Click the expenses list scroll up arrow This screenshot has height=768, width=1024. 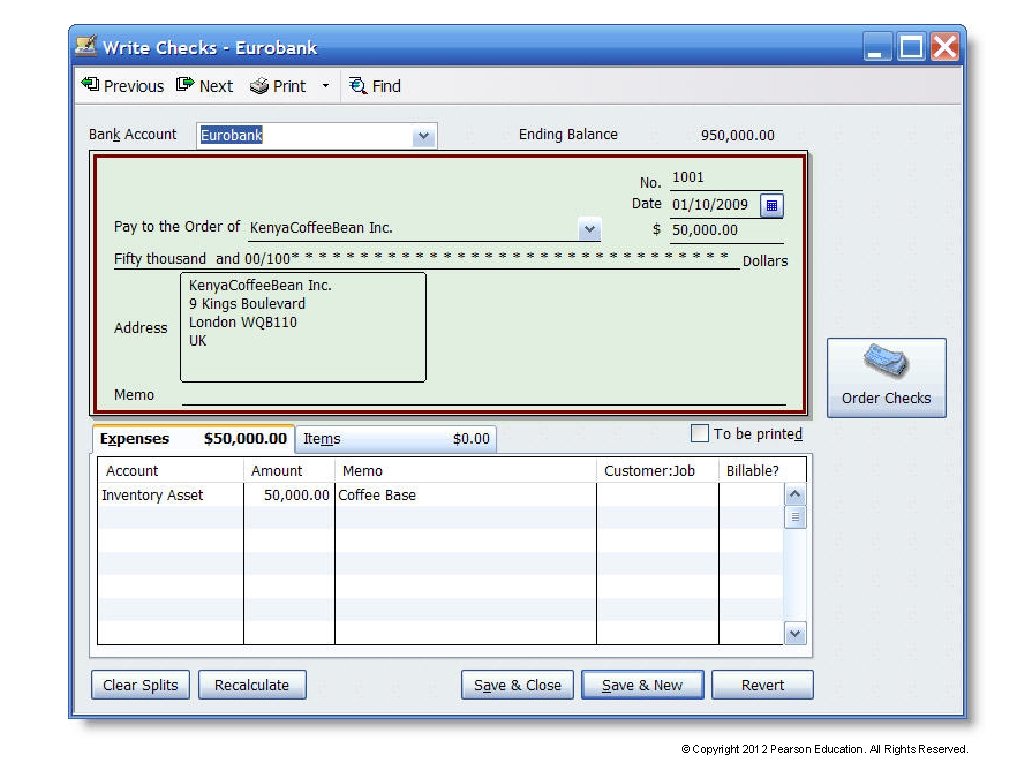pos(795,494)
